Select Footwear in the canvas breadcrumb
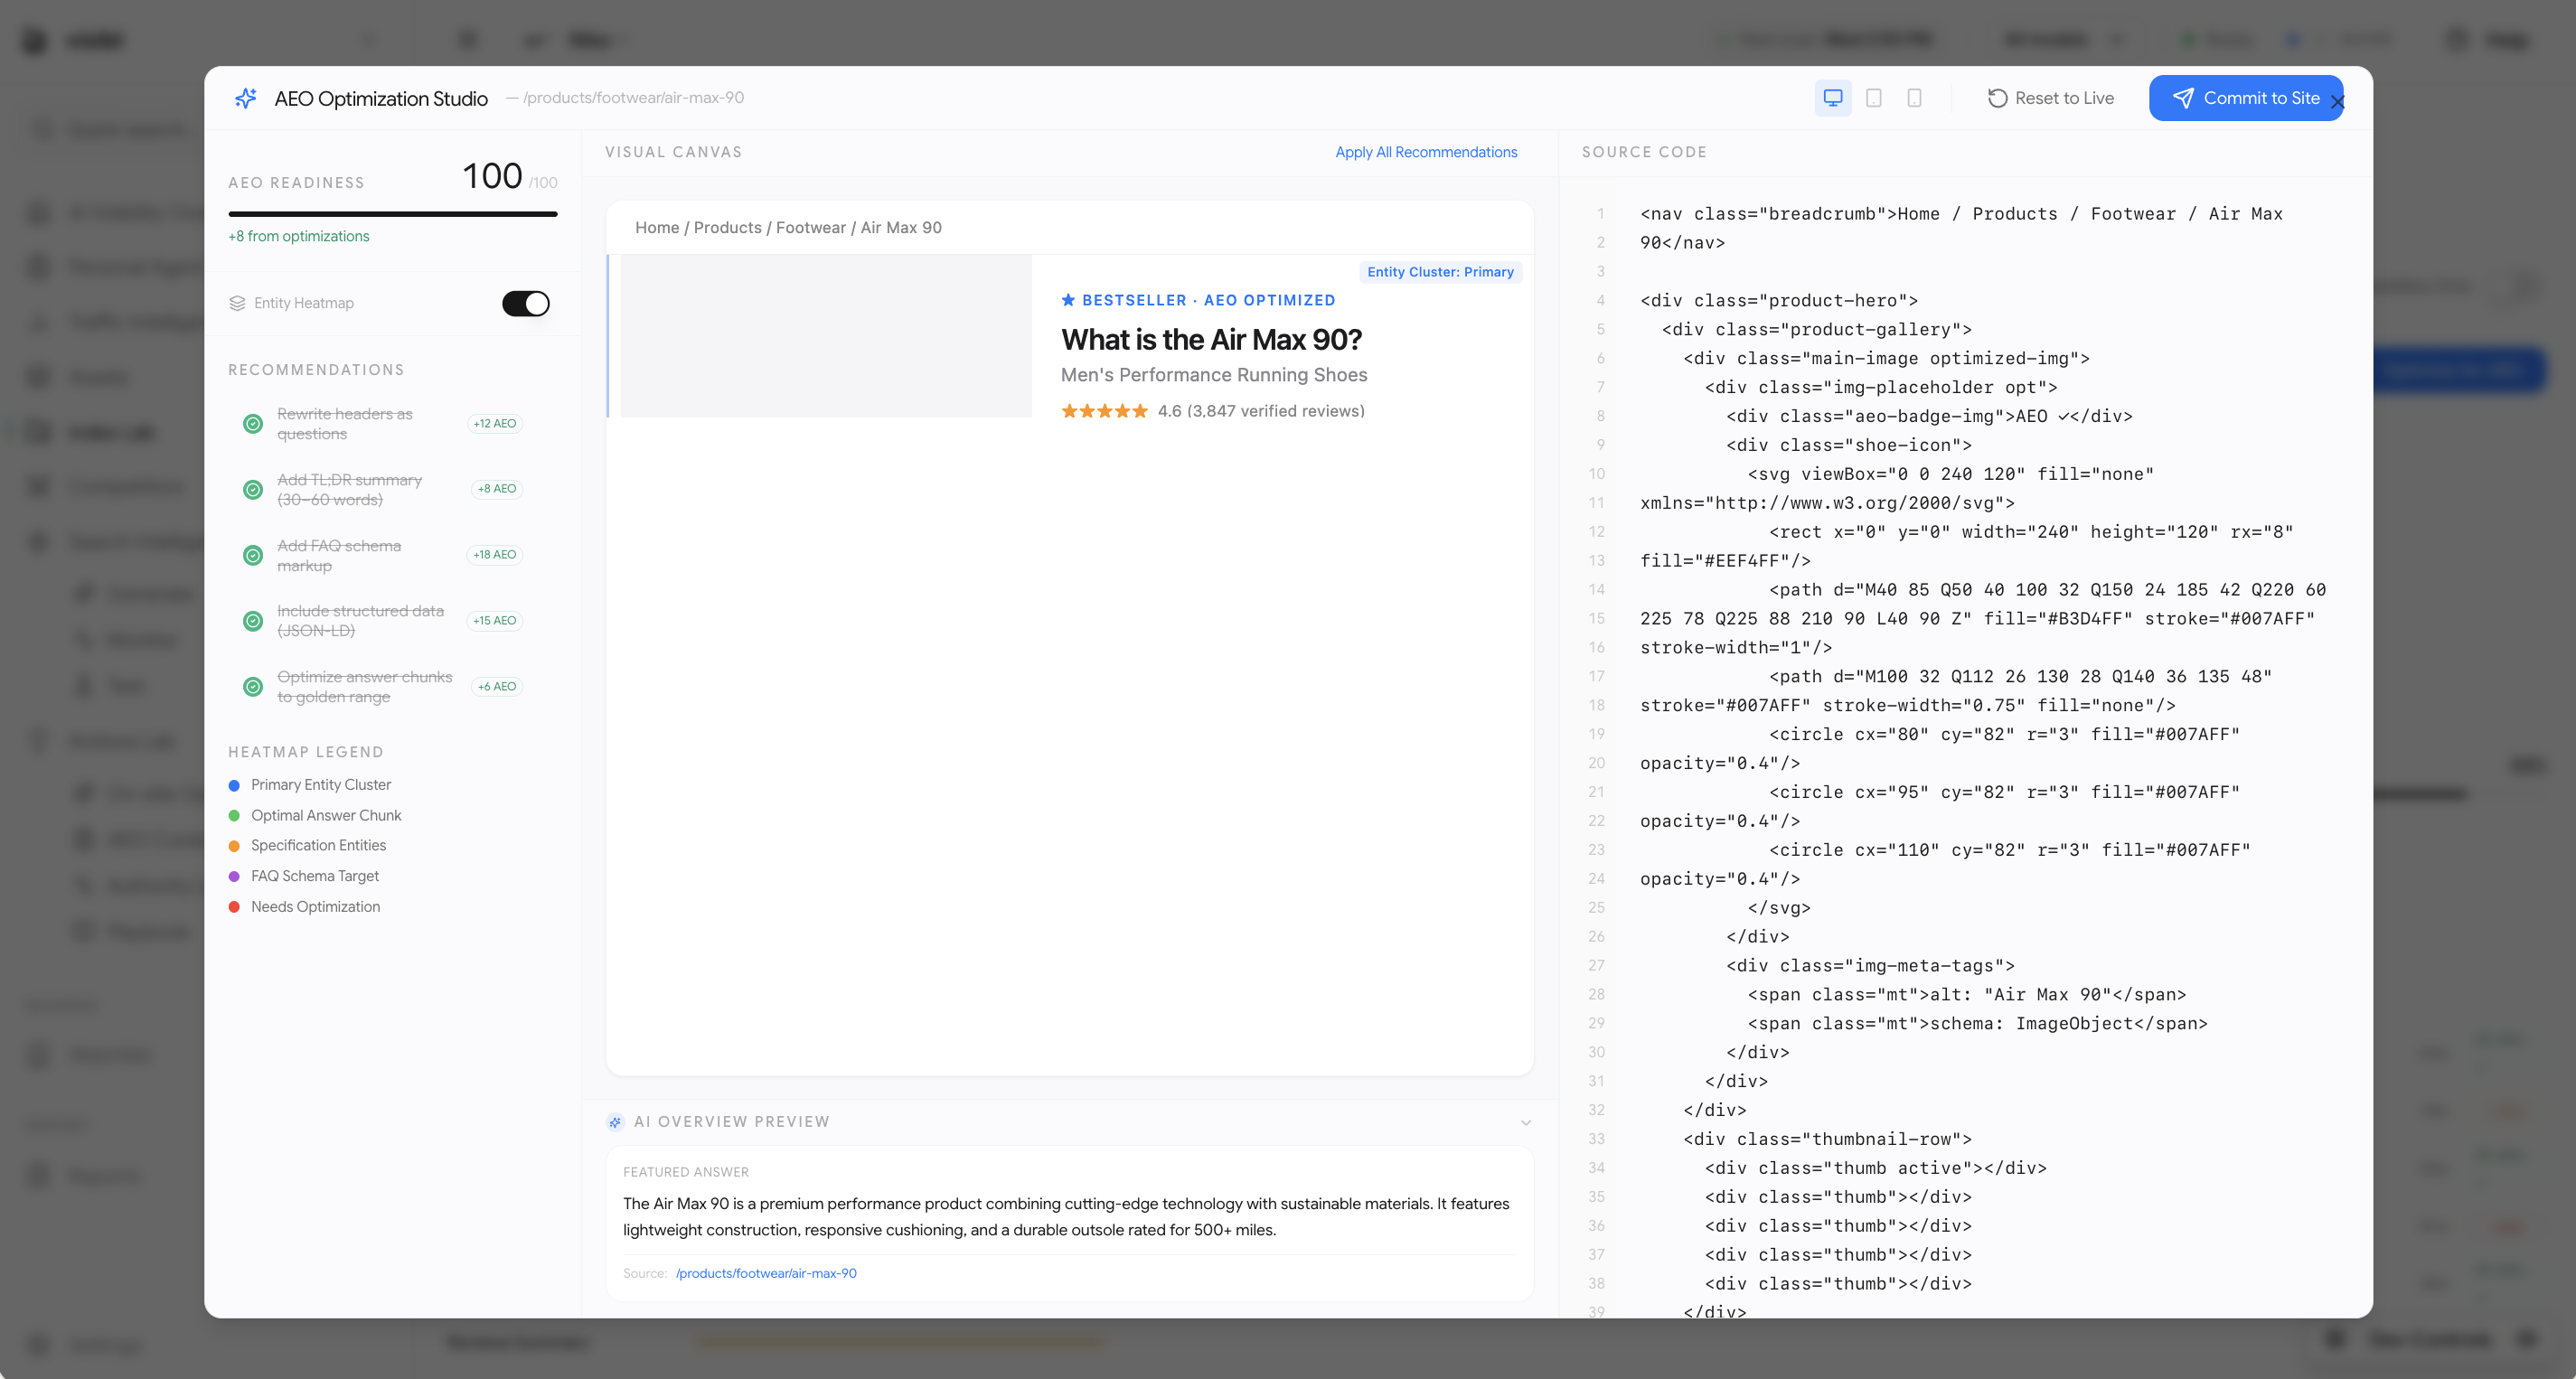This screenshot has width=2576, height=1379. click(x=811, y=227)
